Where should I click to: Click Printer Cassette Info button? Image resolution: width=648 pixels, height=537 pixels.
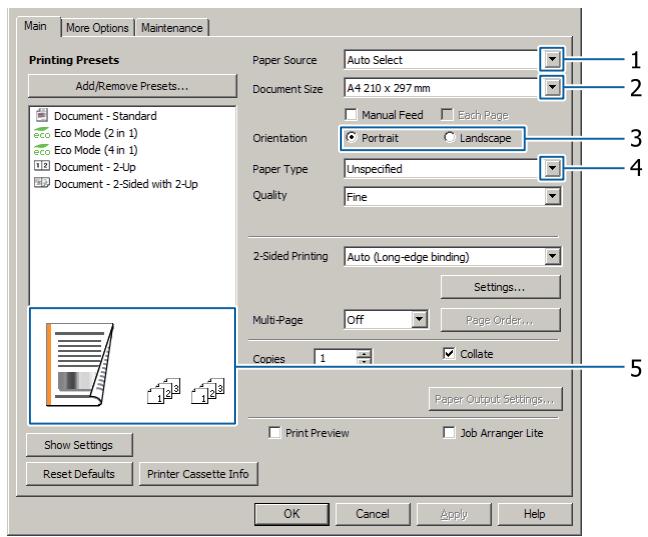(x=198, y=474)
